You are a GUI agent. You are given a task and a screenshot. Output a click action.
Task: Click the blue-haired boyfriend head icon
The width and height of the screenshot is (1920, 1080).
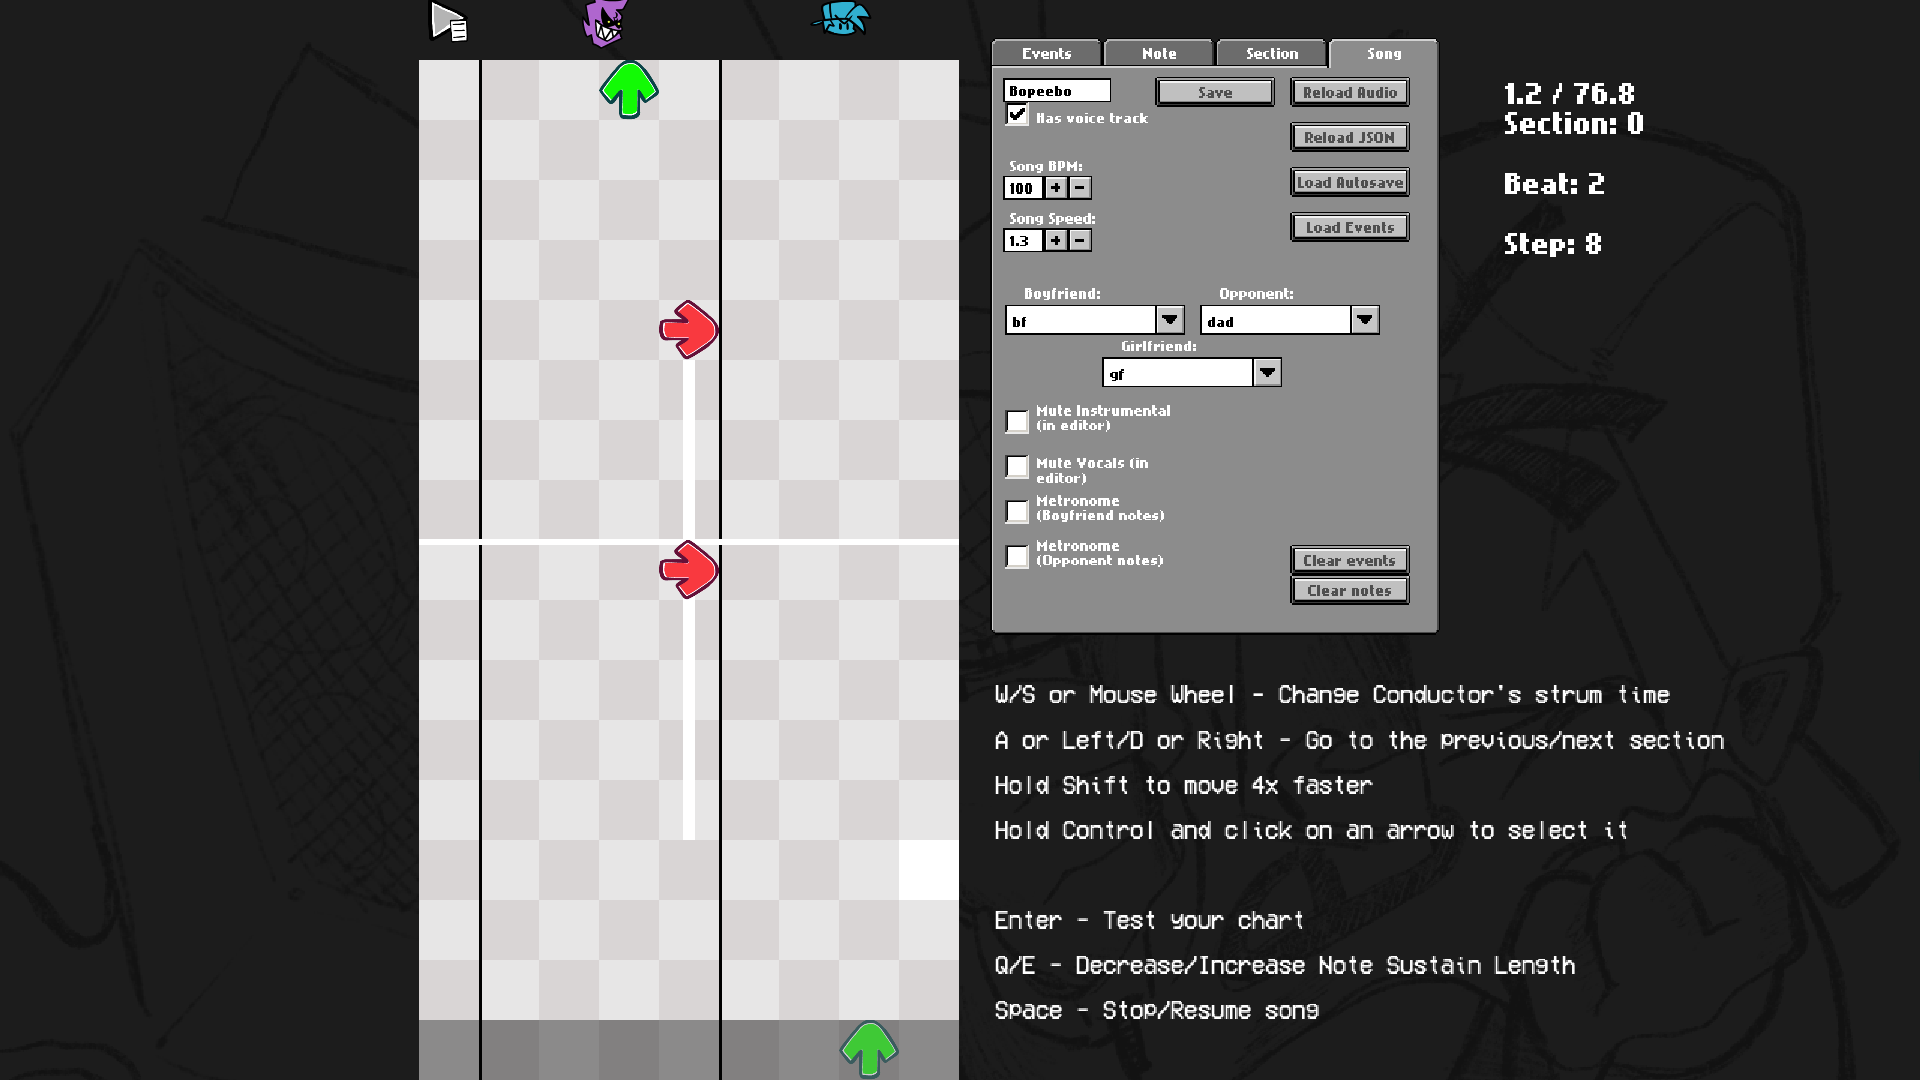click(841, 18)
